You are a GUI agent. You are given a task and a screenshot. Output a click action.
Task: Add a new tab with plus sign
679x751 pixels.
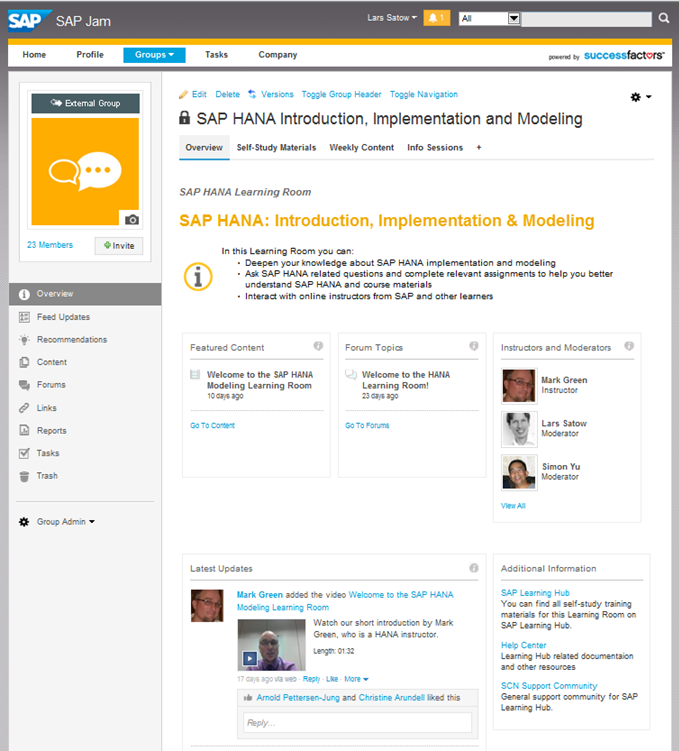coord(479,148)
